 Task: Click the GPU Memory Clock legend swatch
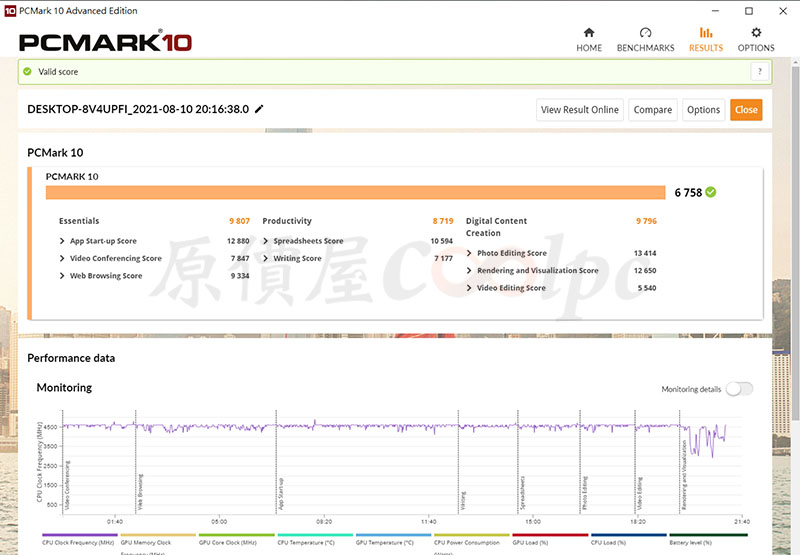click(x=158, y=535)
